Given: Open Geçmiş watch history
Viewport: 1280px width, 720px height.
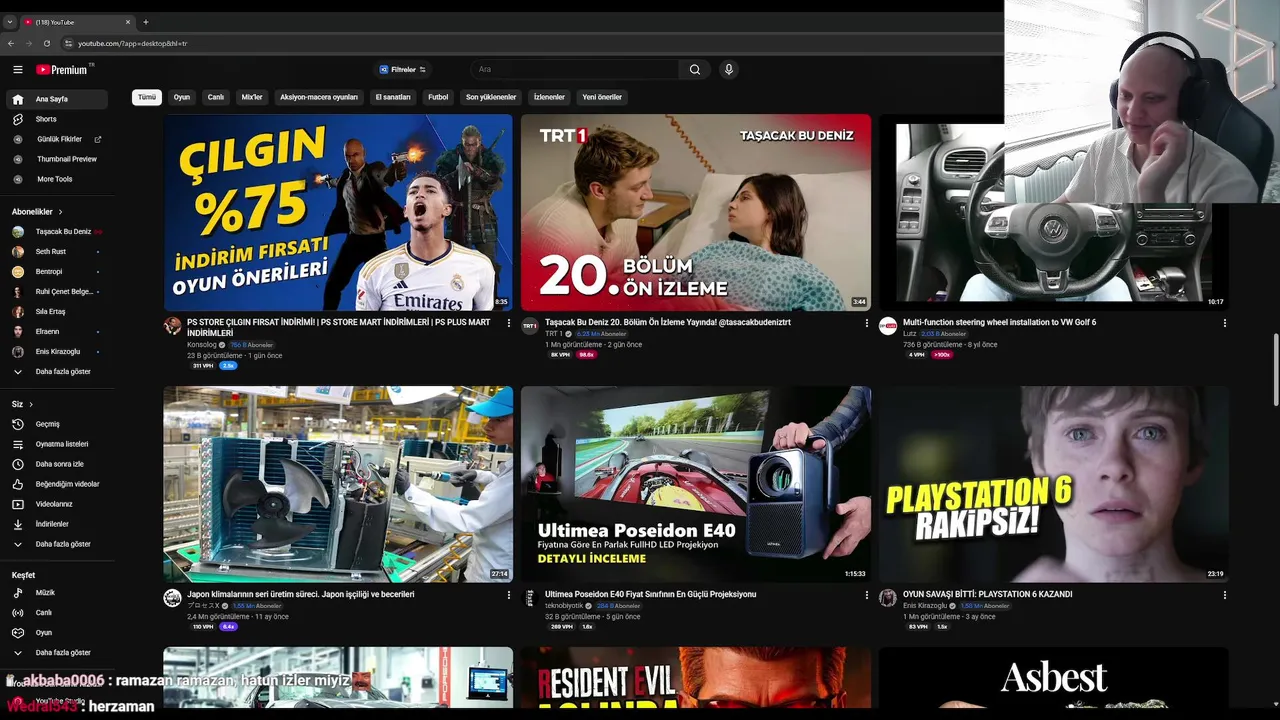Looking at the screenshot, I should click(58, 424).
